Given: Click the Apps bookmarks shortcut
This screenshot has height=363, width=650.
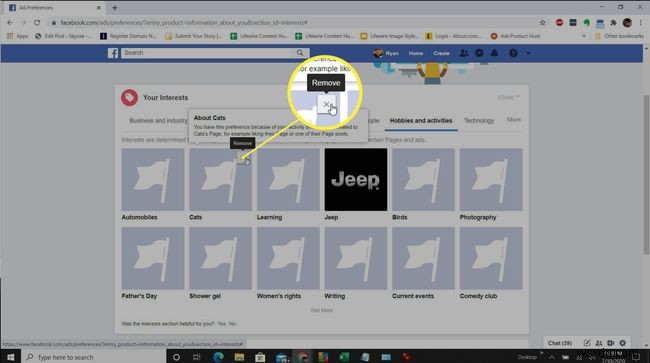Looking at the screenshot, I should pyautogui.click(x=17, y=36).
